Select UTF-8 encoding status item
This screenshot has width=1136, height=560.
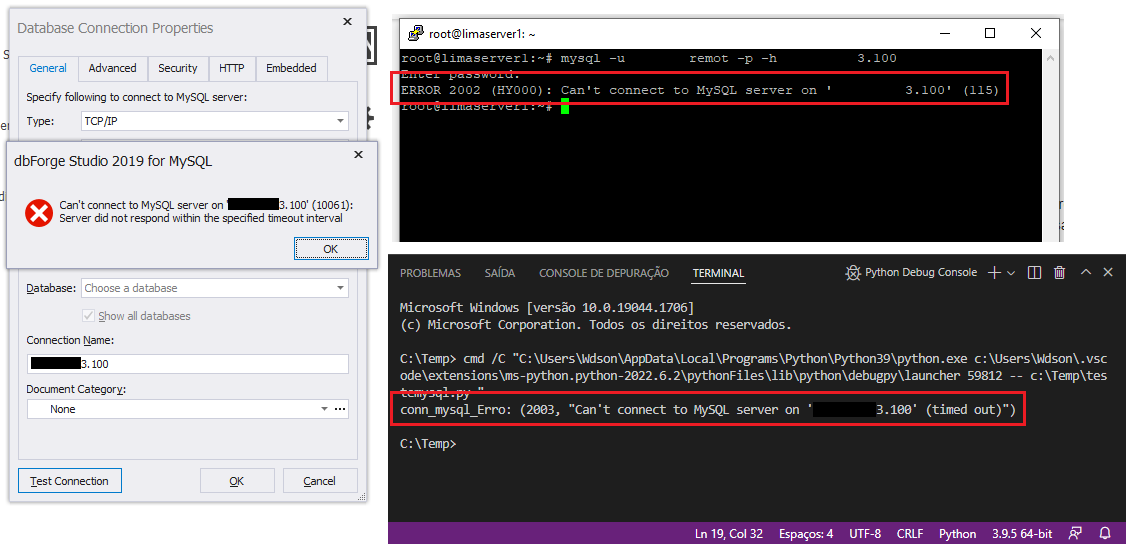pyautogui.click(x=865, y=534)
